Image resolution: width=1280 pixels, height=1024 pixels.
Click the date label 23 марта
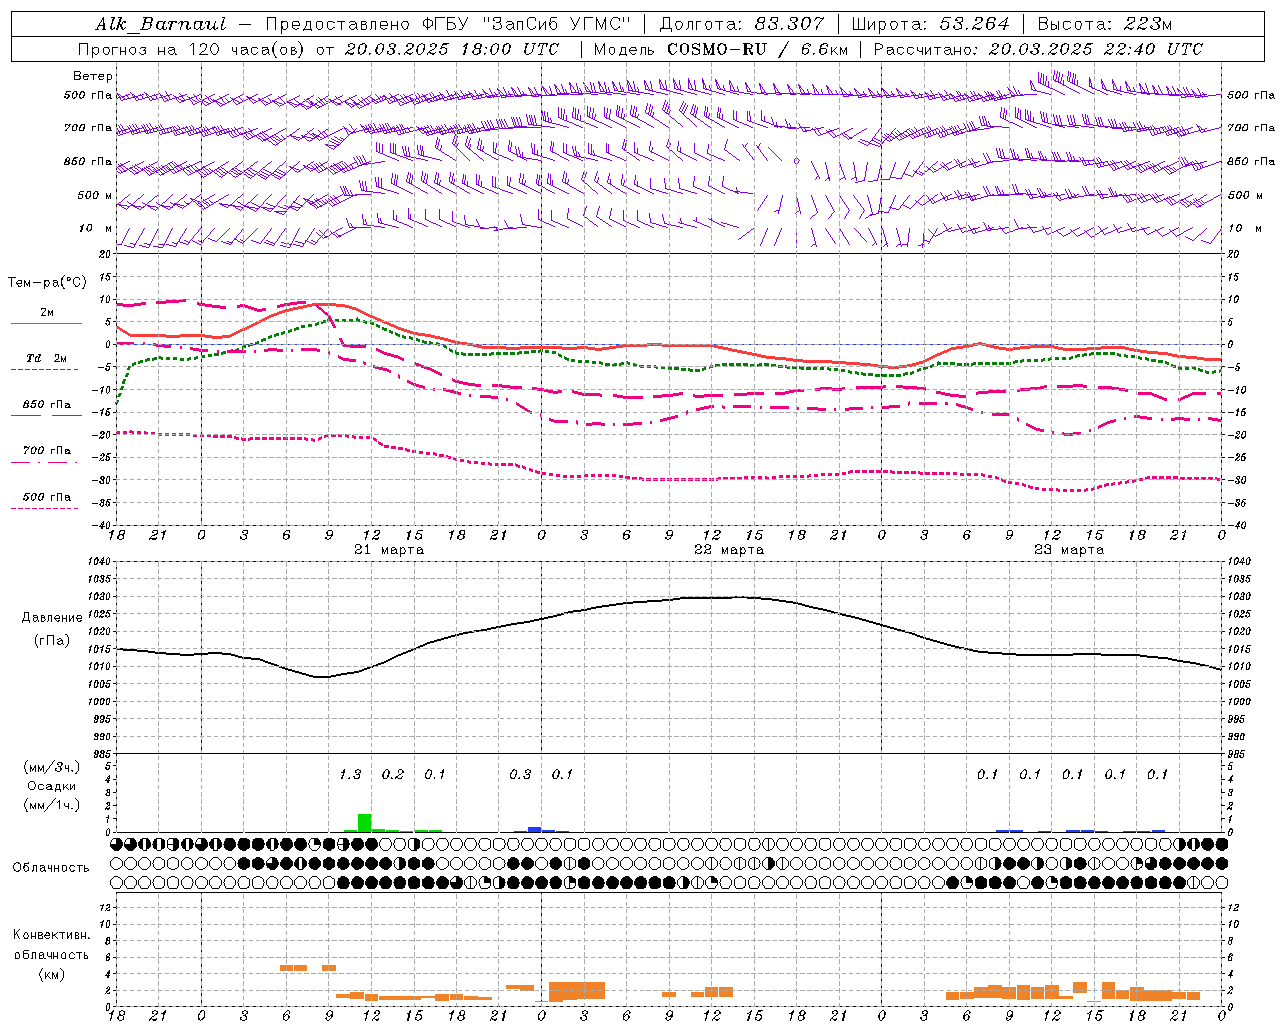coord(1069,550)
